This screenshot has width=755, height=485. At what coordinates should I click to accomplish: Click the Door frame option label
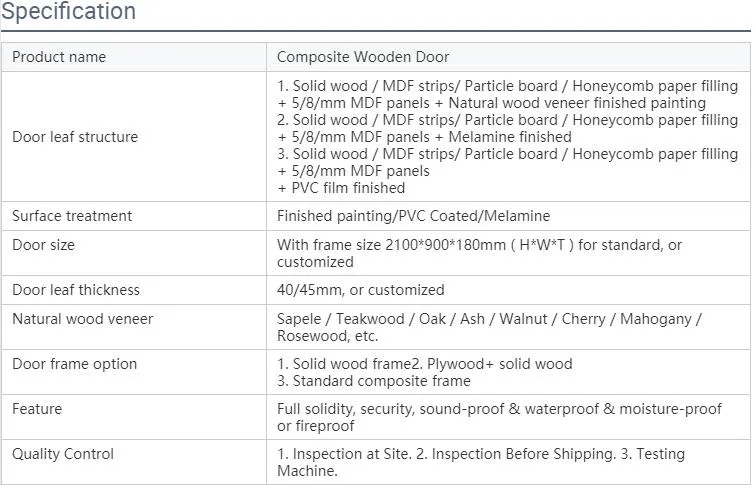click(74, 364)
